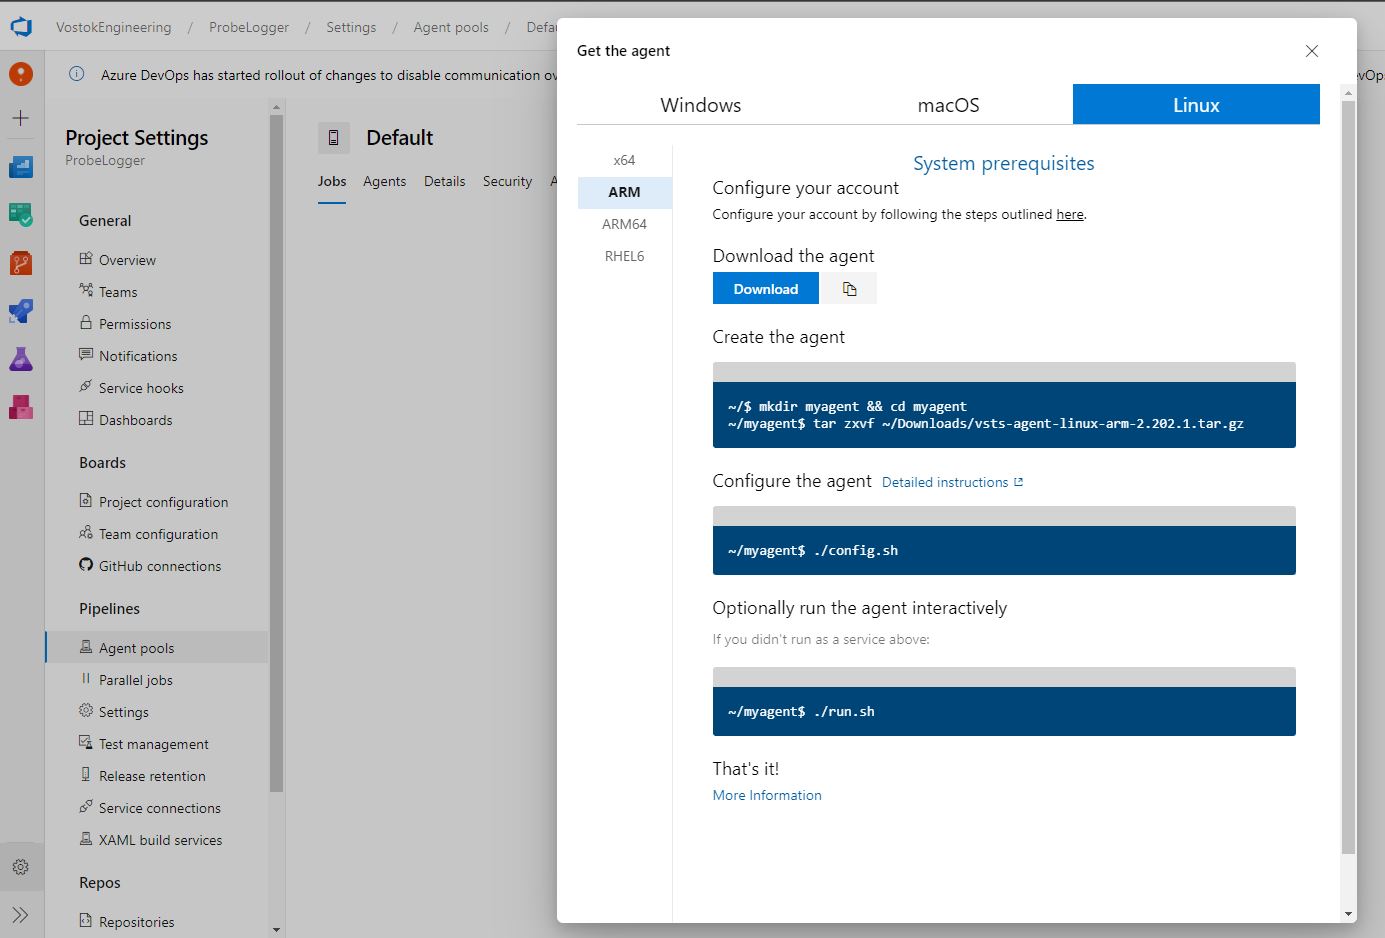Open the Pipelines rocket icon

click(x=21, y=311)
